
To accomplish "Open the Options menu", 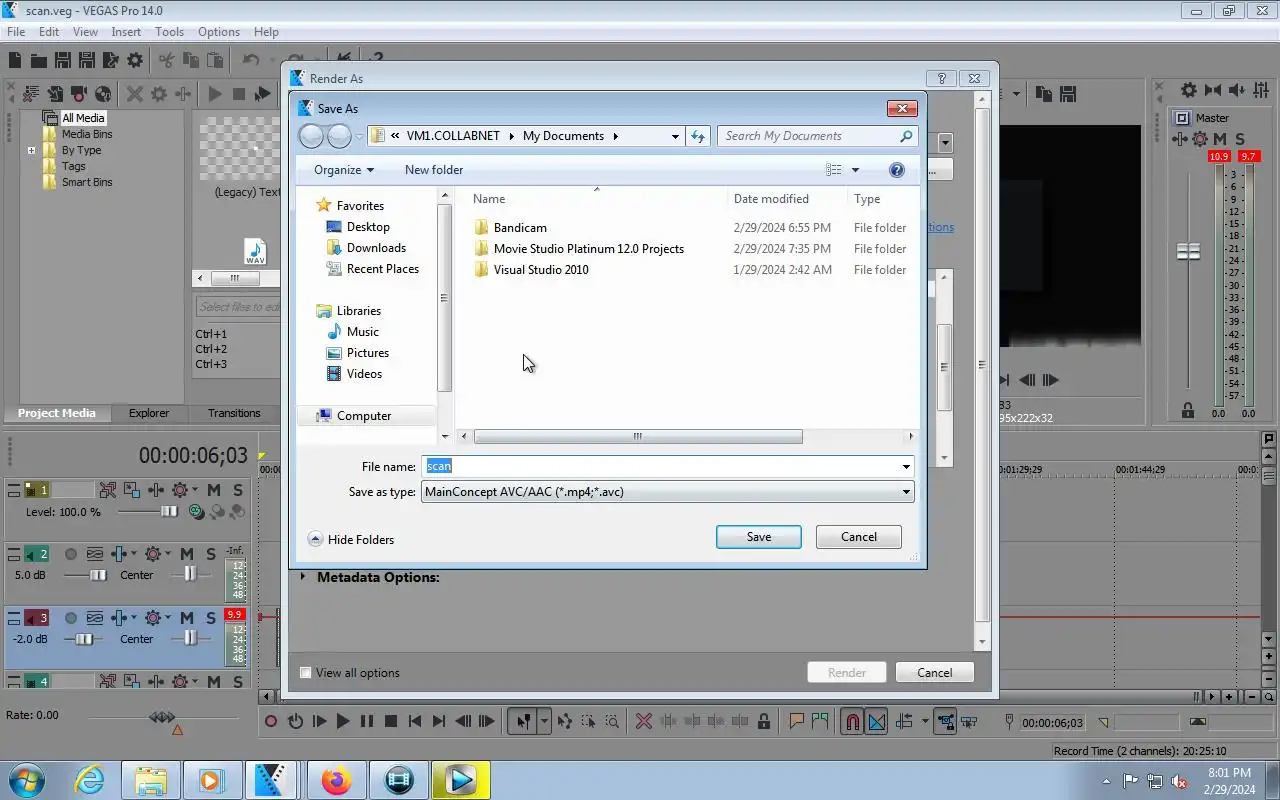I will (x=218, y=32).
